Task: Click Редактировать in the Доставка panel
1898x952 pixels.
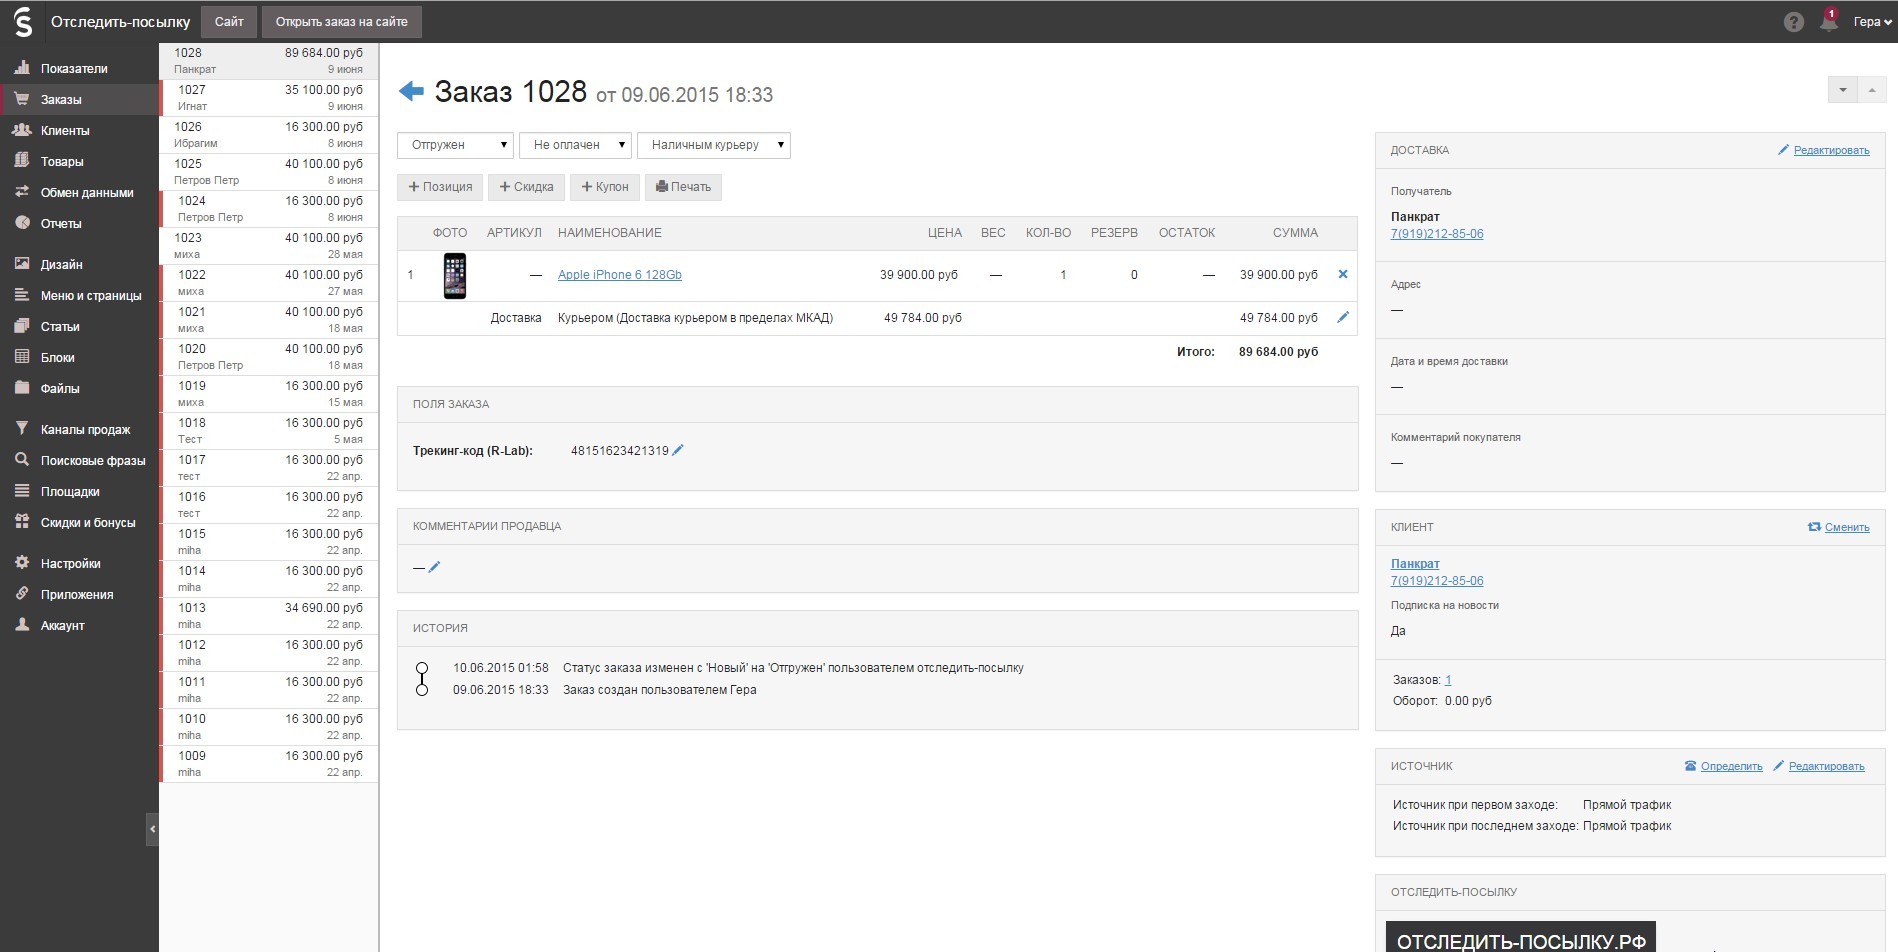Action: tap(1831, 150)
